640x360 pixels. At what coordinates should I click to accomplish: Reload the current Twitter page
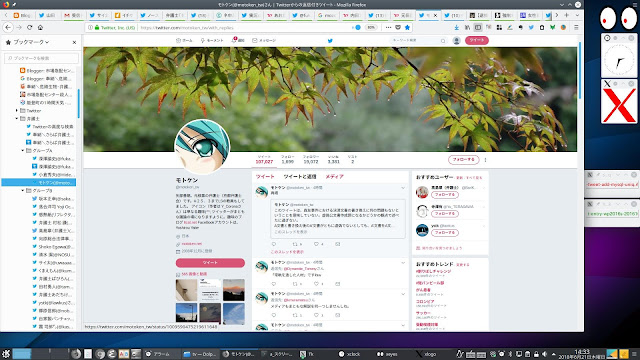click(29, 27)
